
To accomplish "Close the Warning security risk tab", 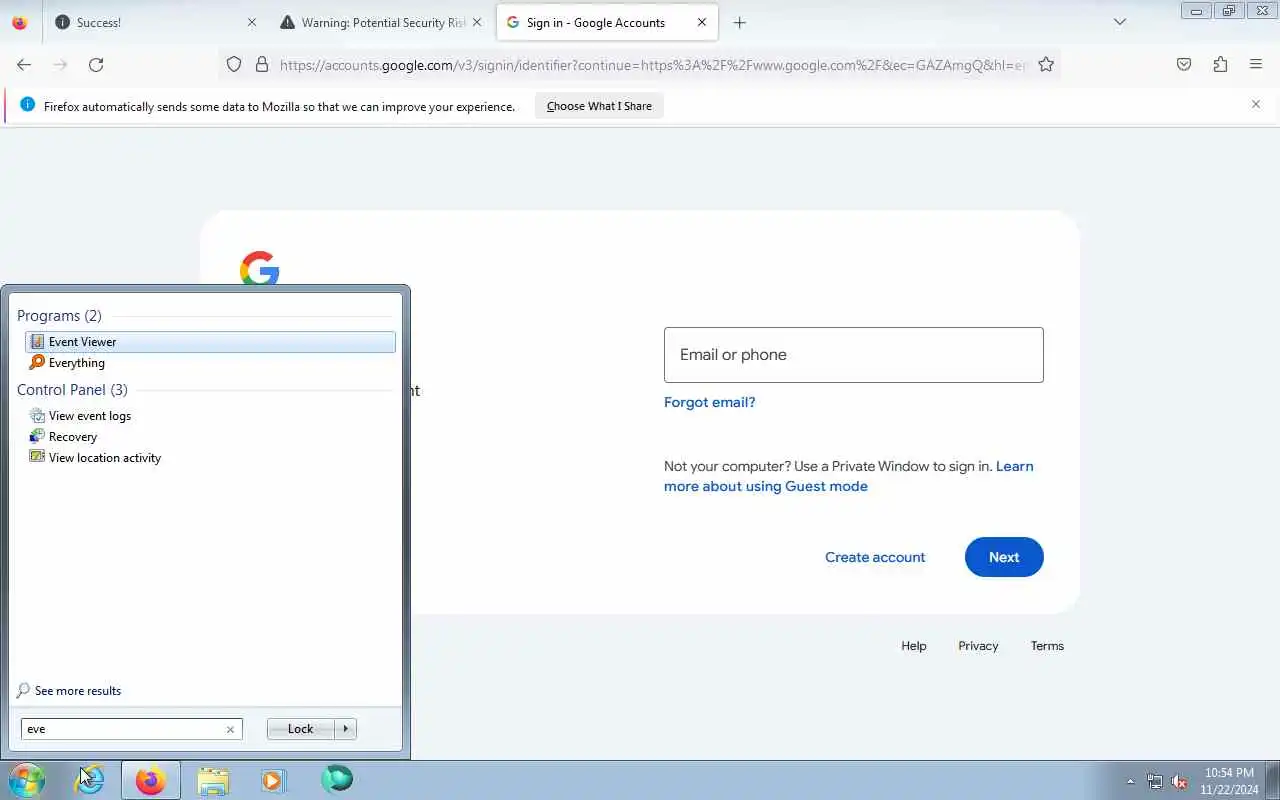I will 477,22.
